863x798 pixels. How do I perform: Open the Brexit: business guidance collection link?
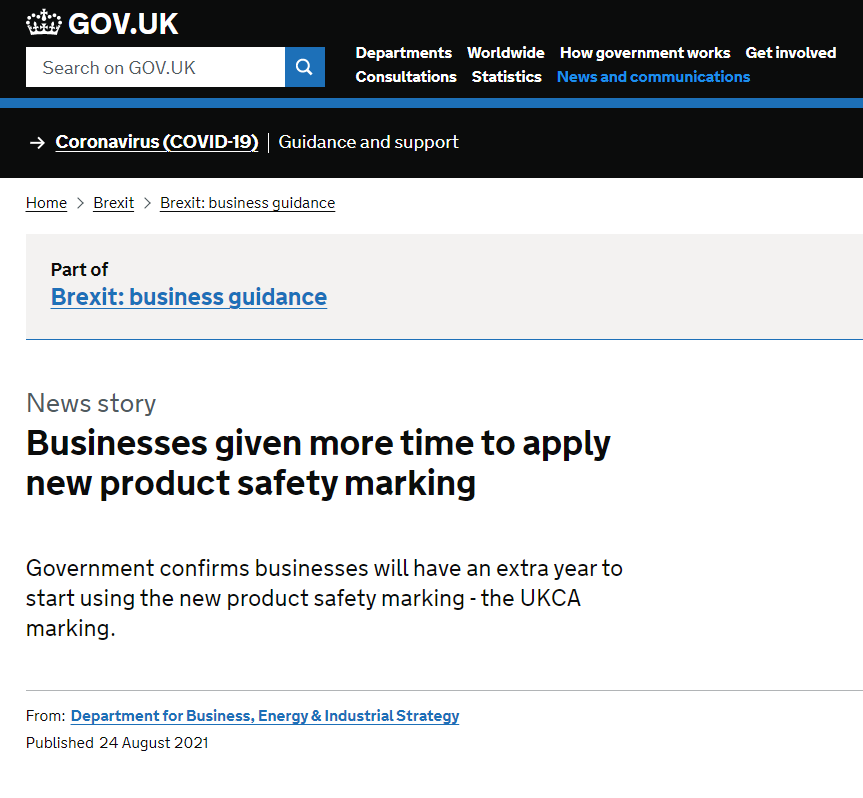tap(188, 297)
